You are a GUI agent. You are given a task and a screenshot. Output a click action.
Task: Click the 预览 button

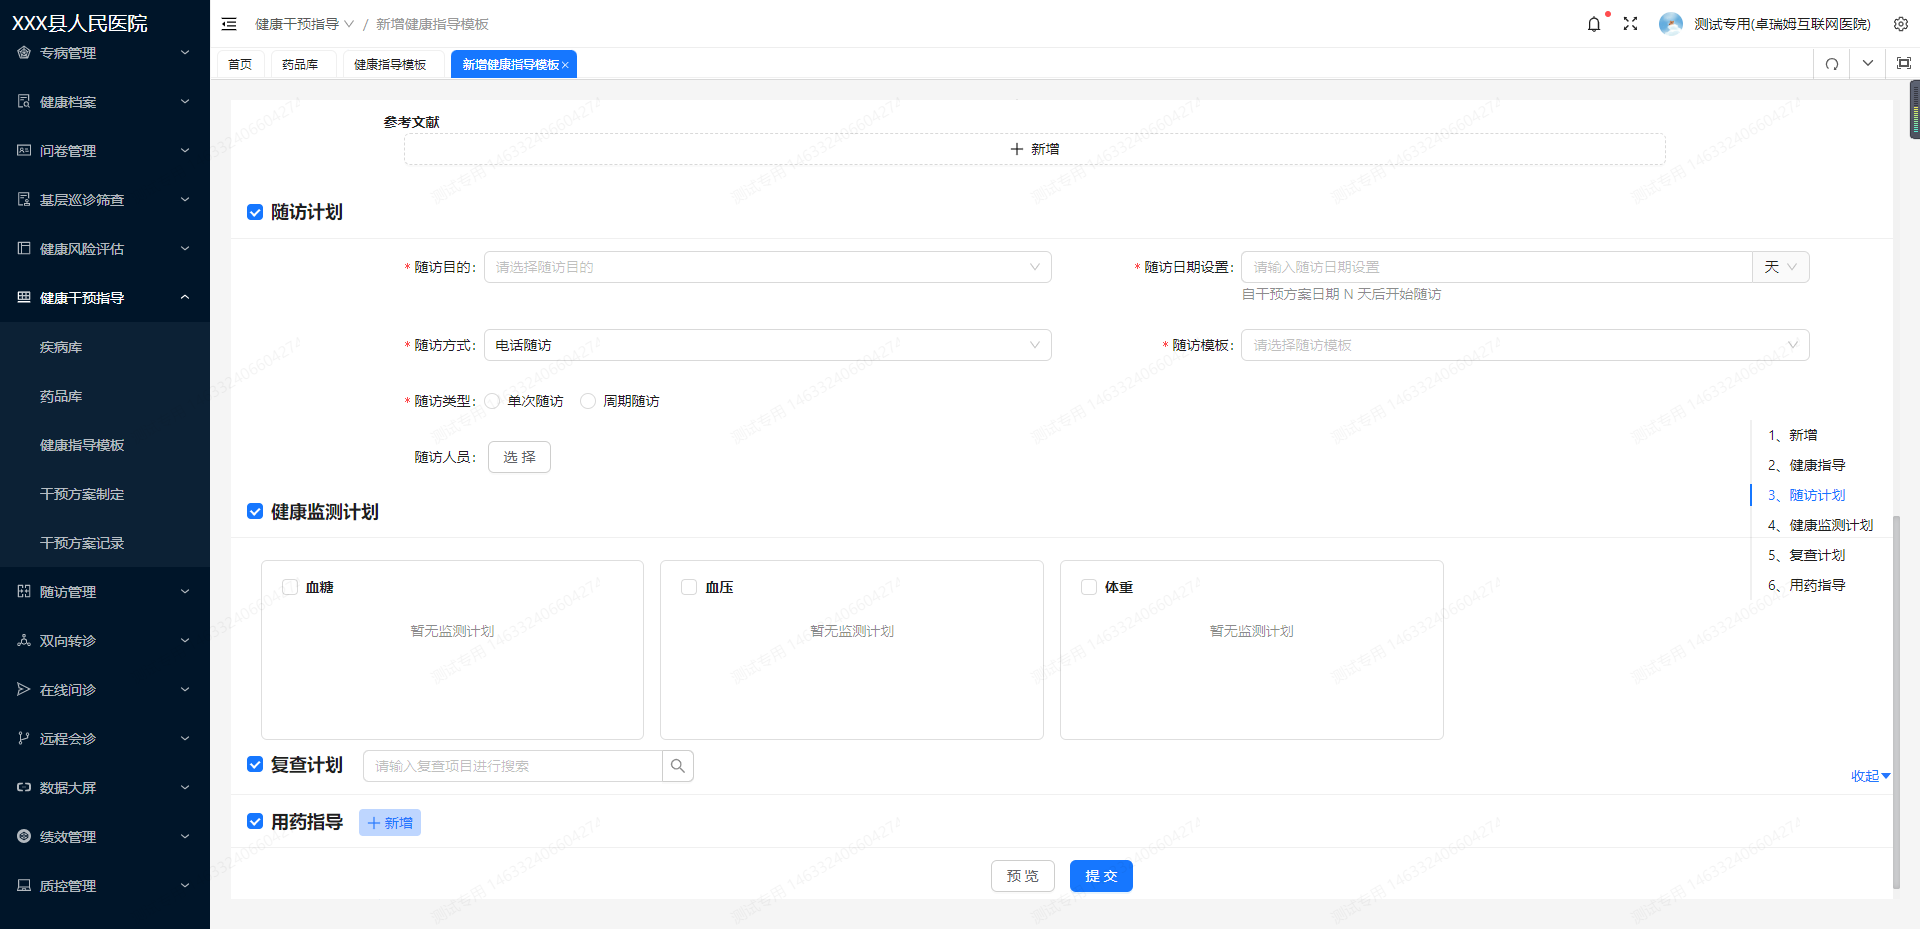coord(1022,876)
